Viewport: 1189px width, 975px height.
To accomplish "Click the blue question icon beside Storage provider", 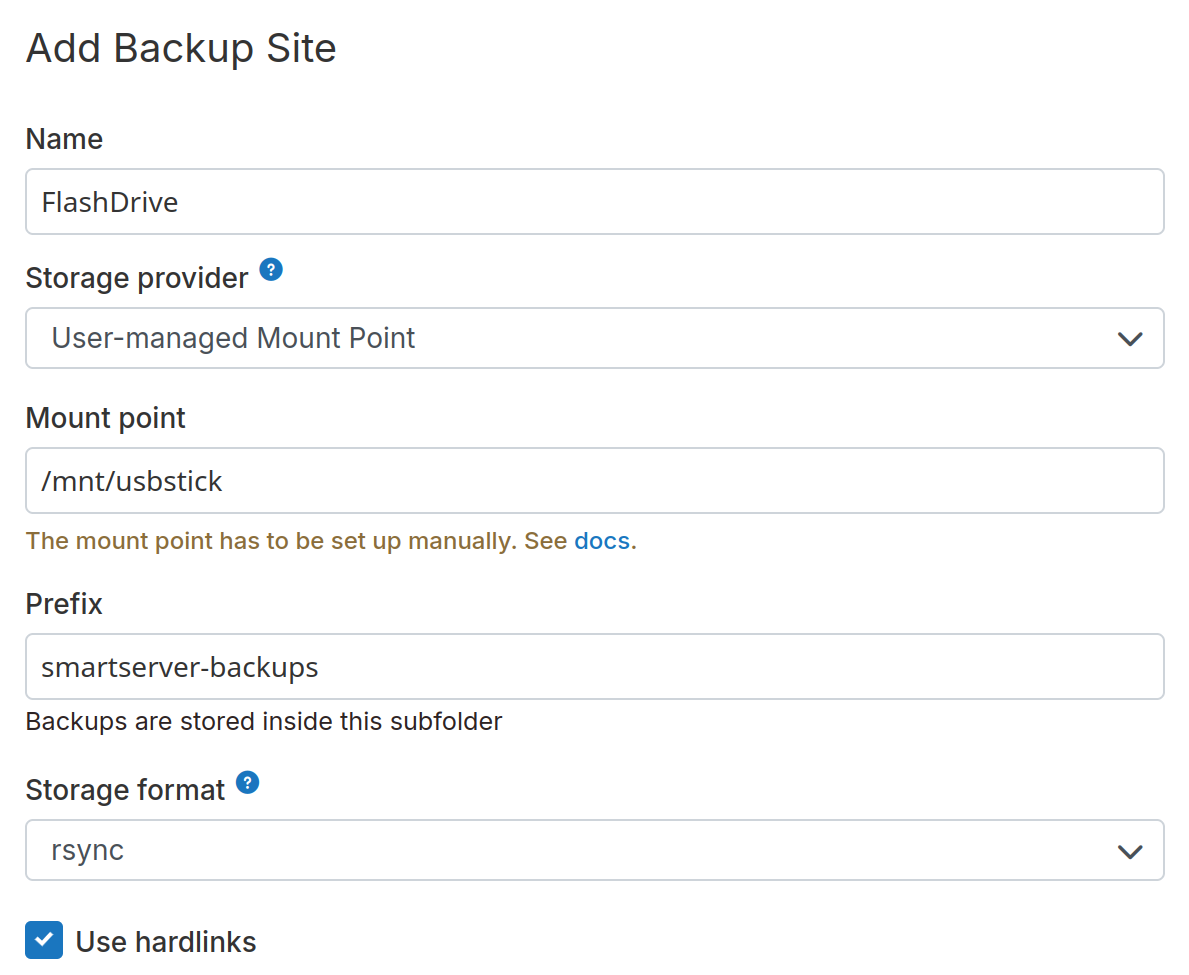I will [x=270, y=268].
